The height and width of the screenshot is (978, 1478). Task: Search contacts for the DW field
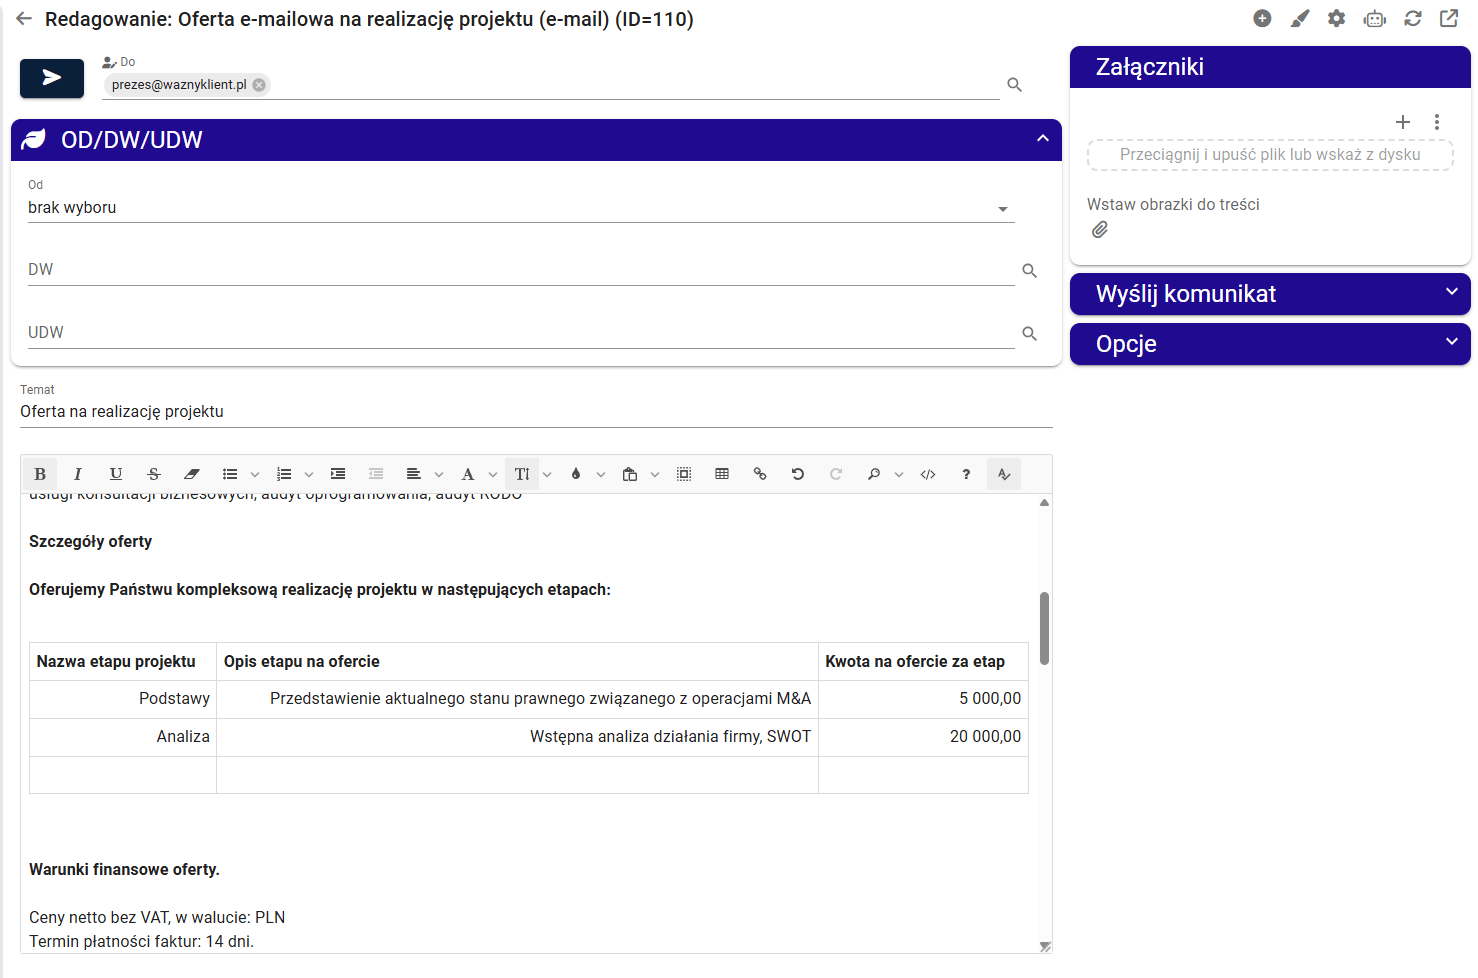click(1029, 271)
